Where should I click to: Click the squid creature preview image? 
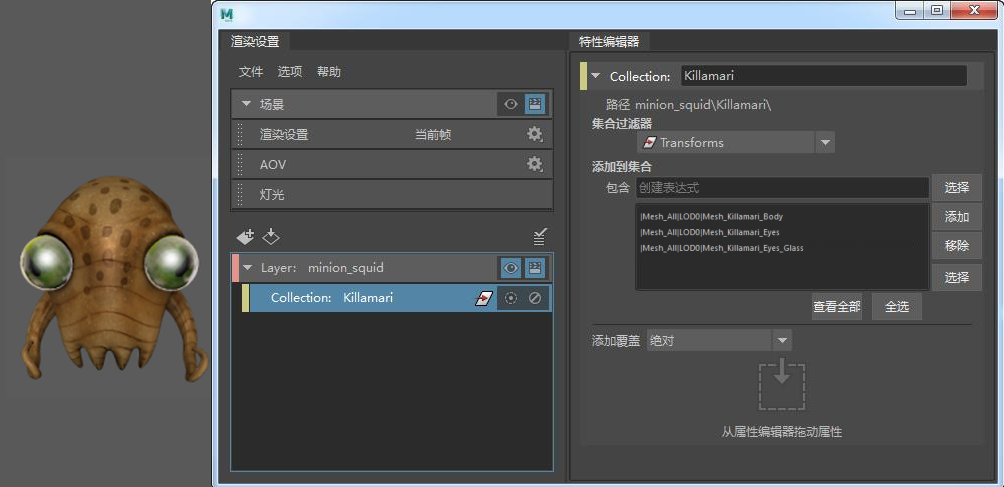tap(113, 279)
